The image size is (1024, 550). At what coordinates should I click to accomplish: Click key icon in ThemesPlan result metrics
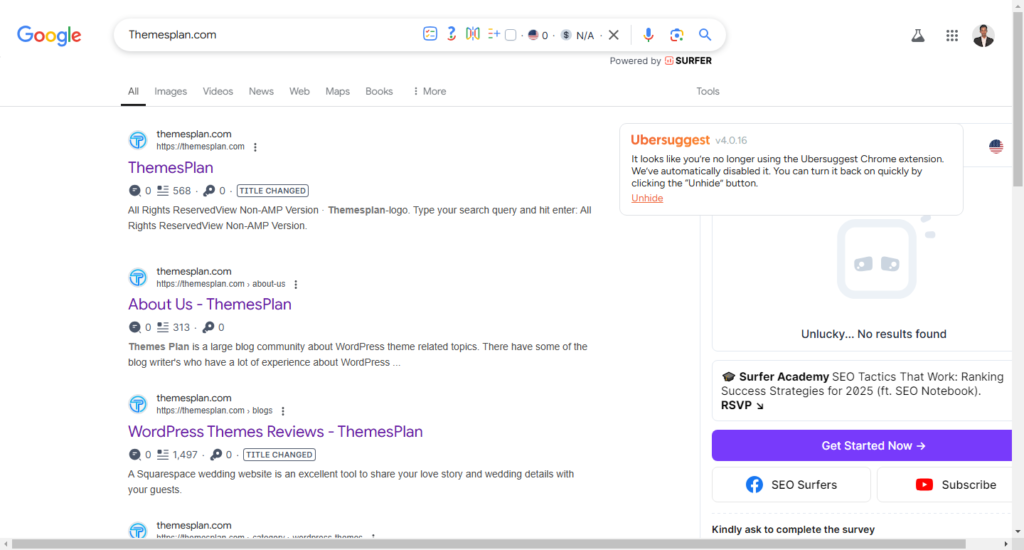coord(209,191)
